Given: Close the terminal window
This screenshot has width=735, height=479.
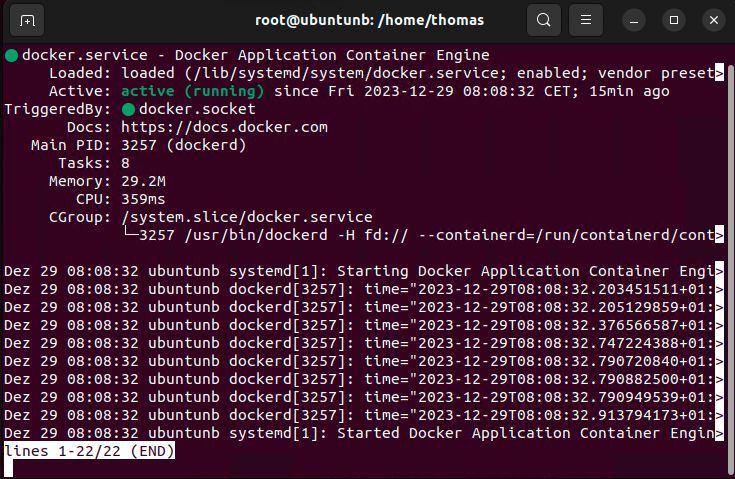Looking at the screenshot, I should [714, 20].
